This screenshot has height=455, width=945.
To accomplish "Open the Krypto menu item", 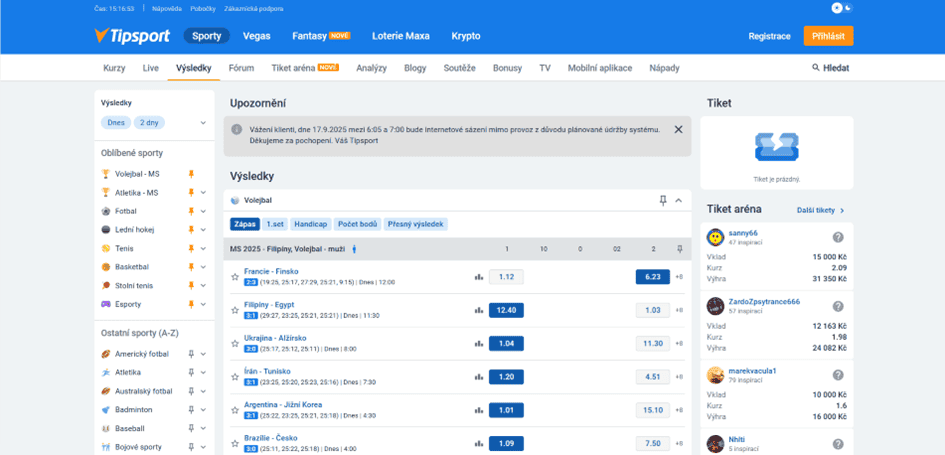I will (466, 36).
